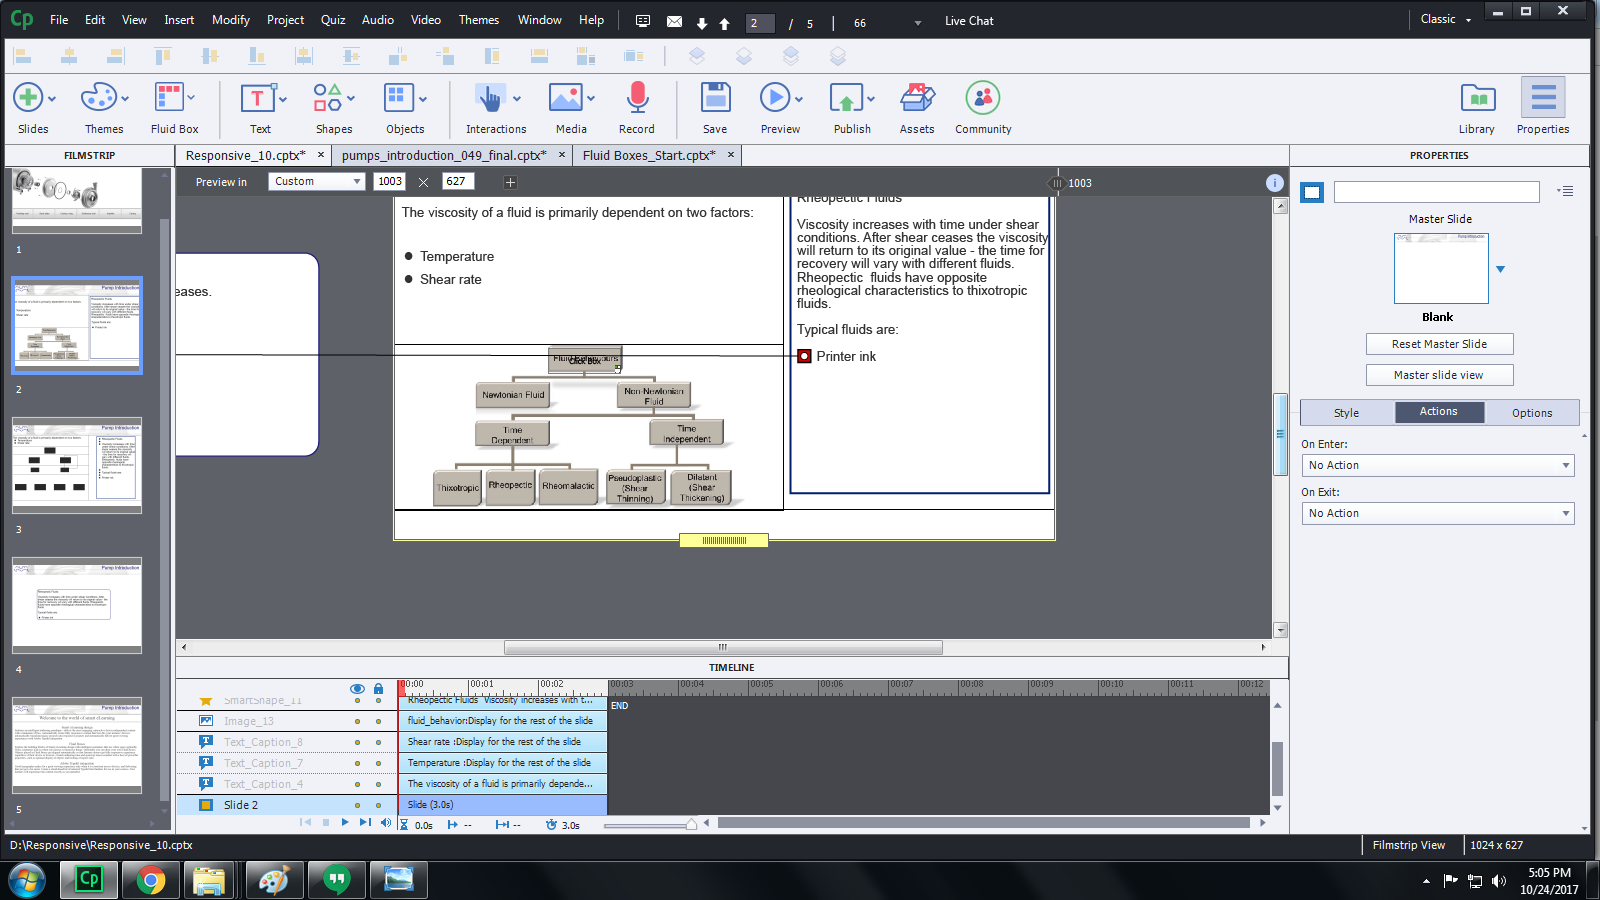Image resolution: width=1600 pixels, height=900 pixels.
Task: Save the project using Save icon
Action: point(715,99)
